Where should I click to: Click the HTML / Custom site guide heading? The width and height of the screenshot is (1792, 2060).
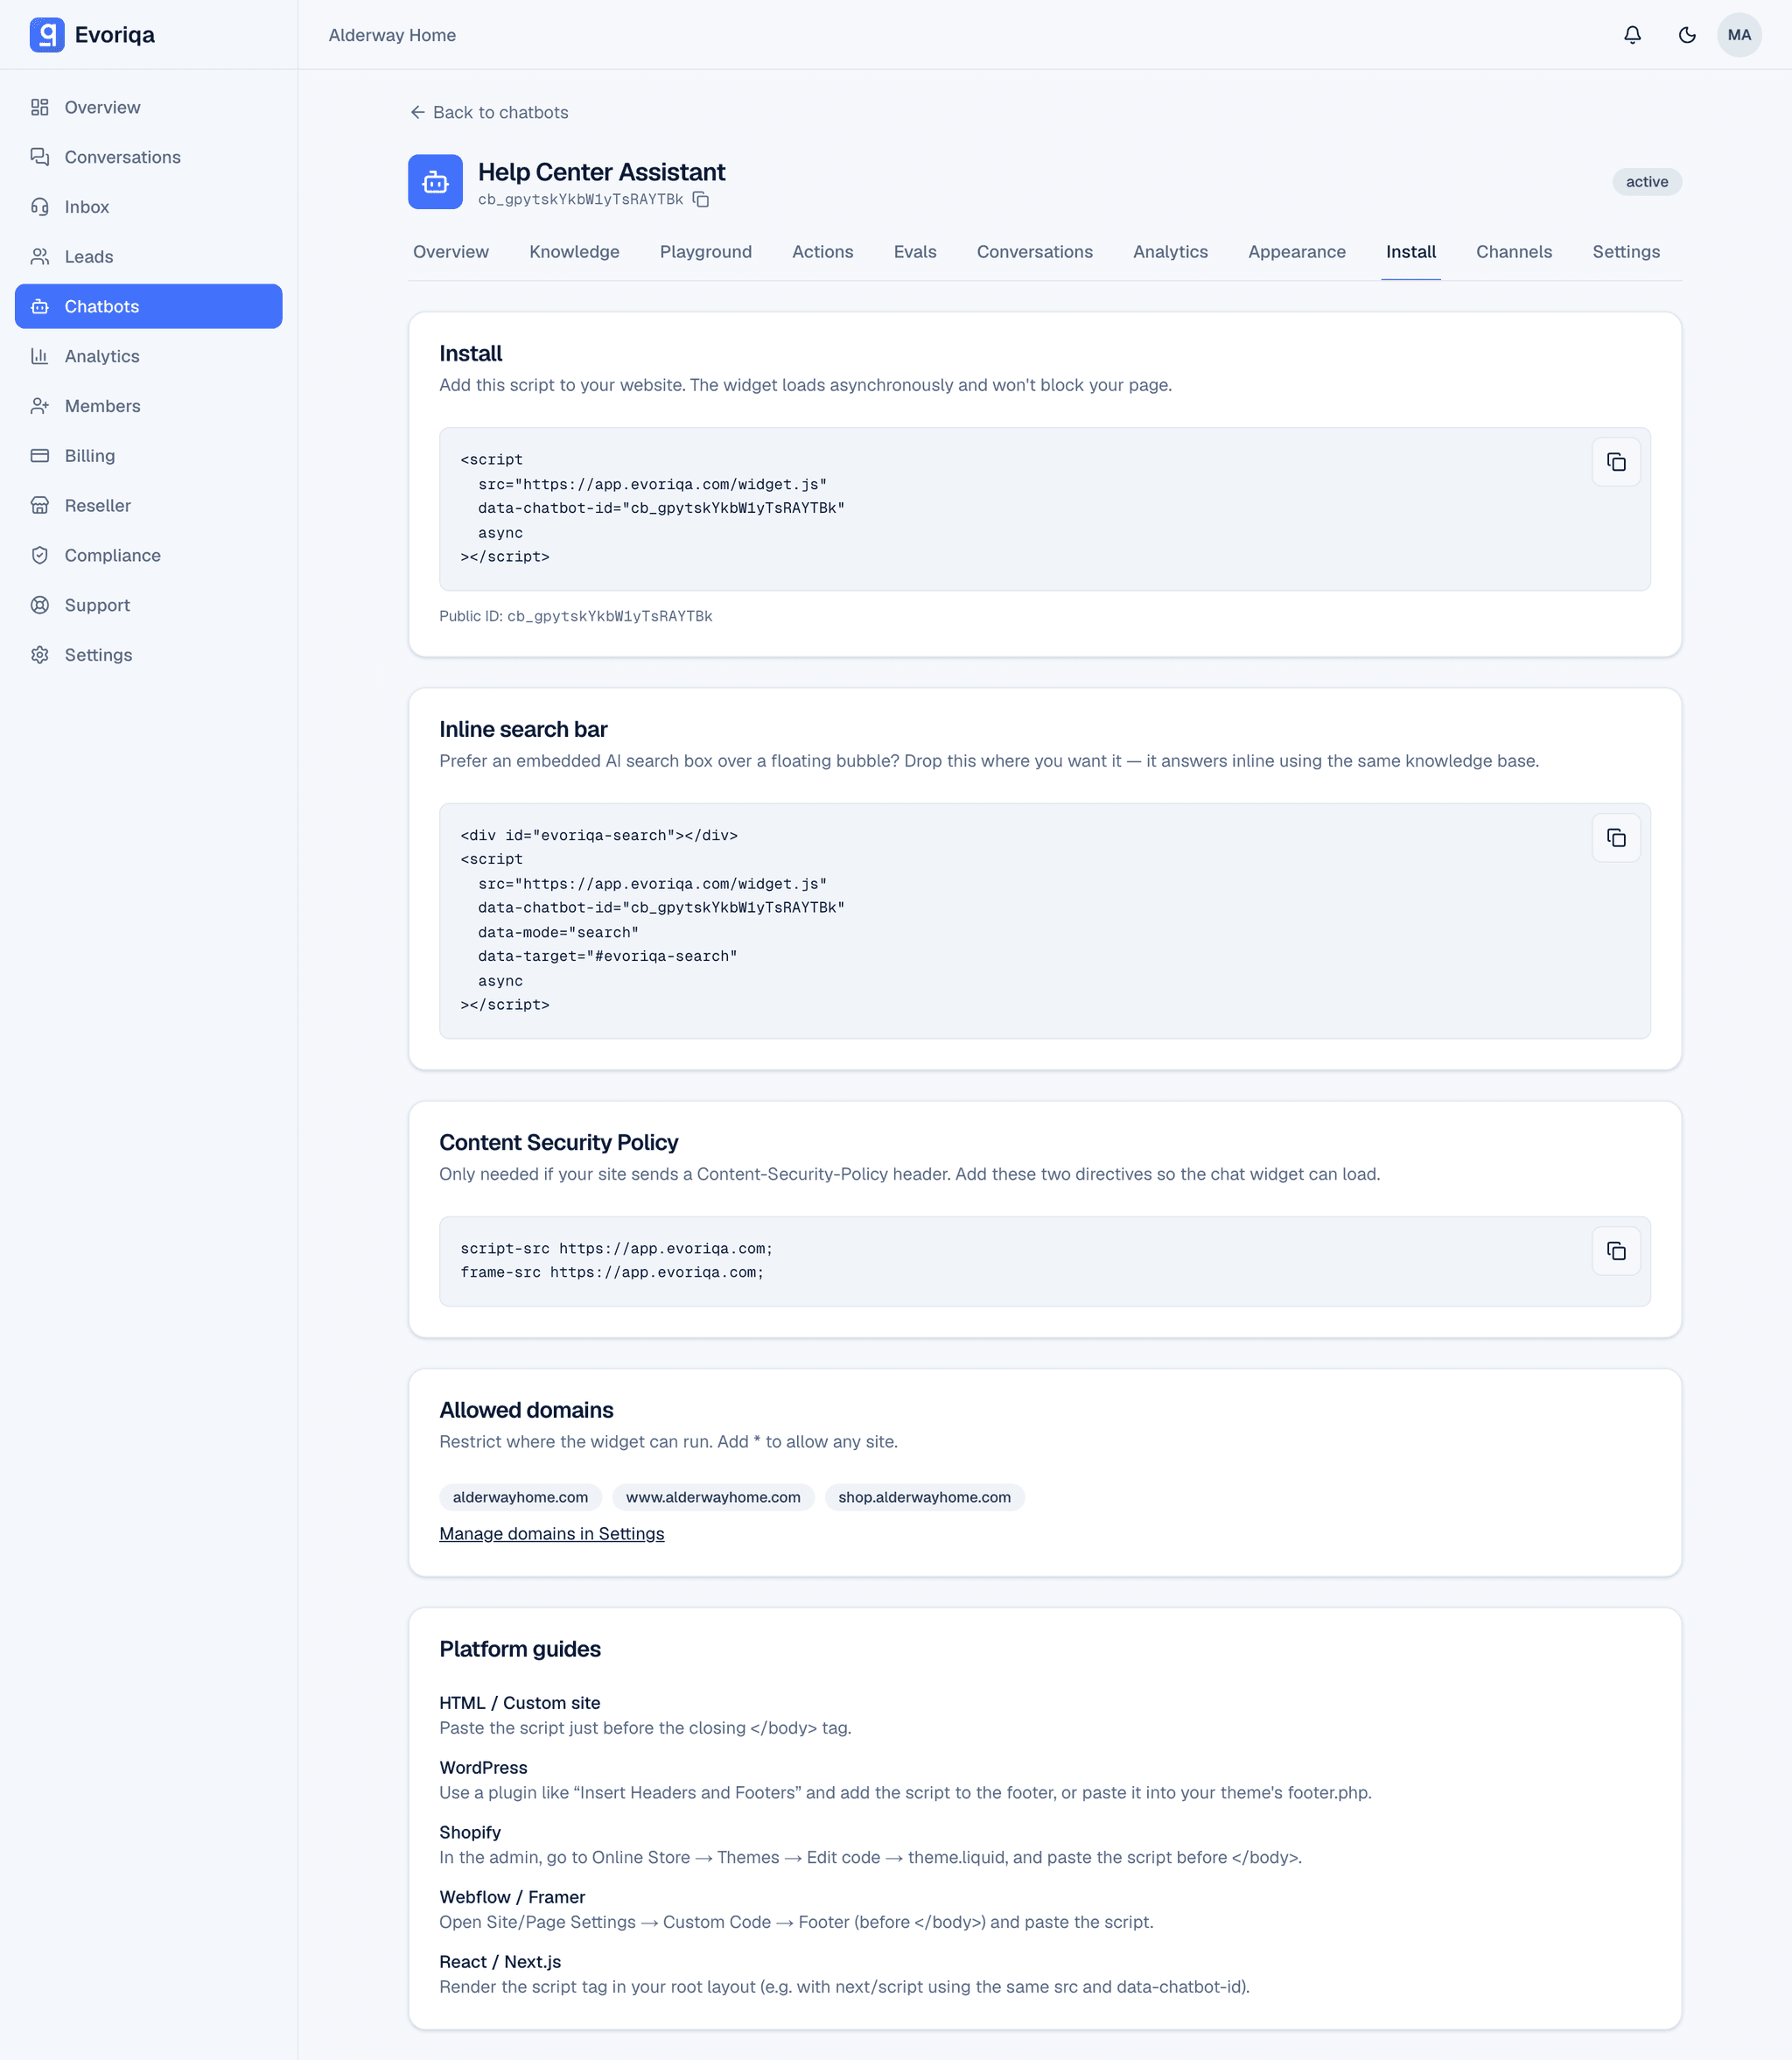[520, 1703]
